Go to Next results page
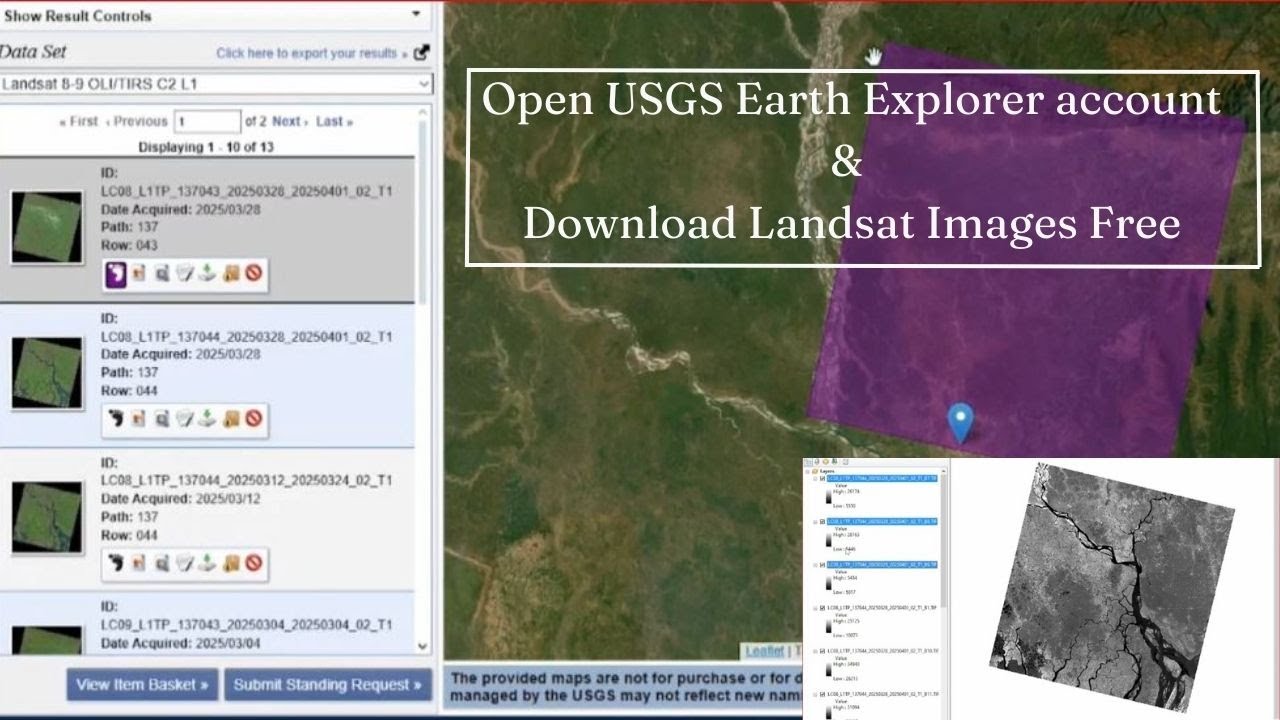 (290, 121)
